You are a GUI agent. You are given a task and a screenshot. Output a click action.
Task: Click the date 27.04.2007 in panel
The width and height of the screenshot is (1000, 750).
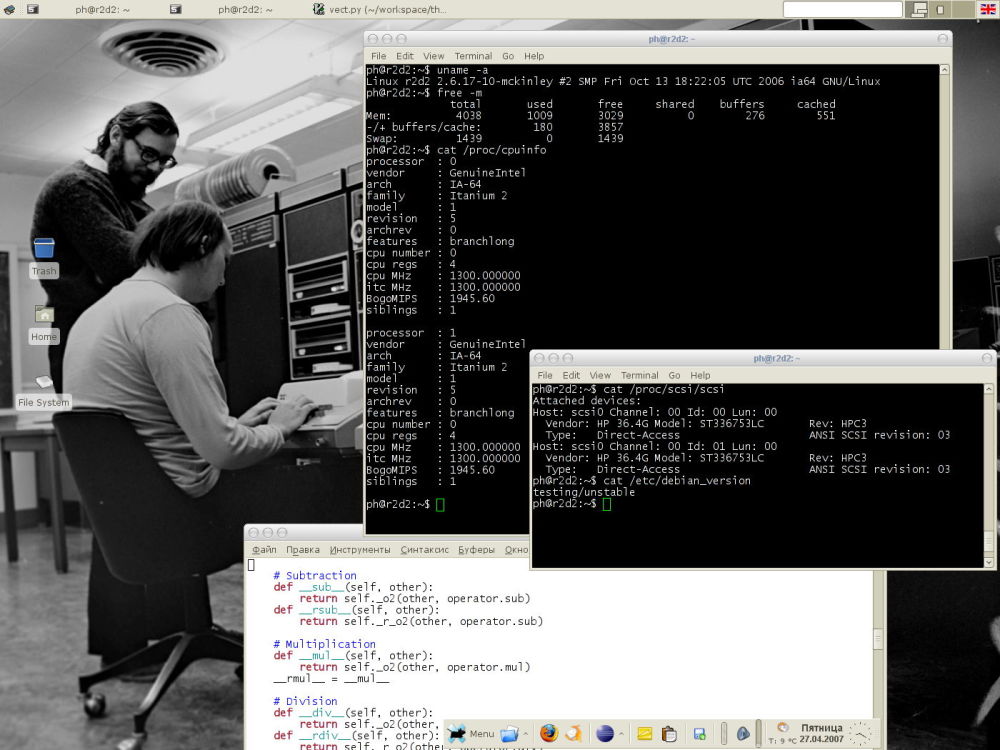pos(821,739)
